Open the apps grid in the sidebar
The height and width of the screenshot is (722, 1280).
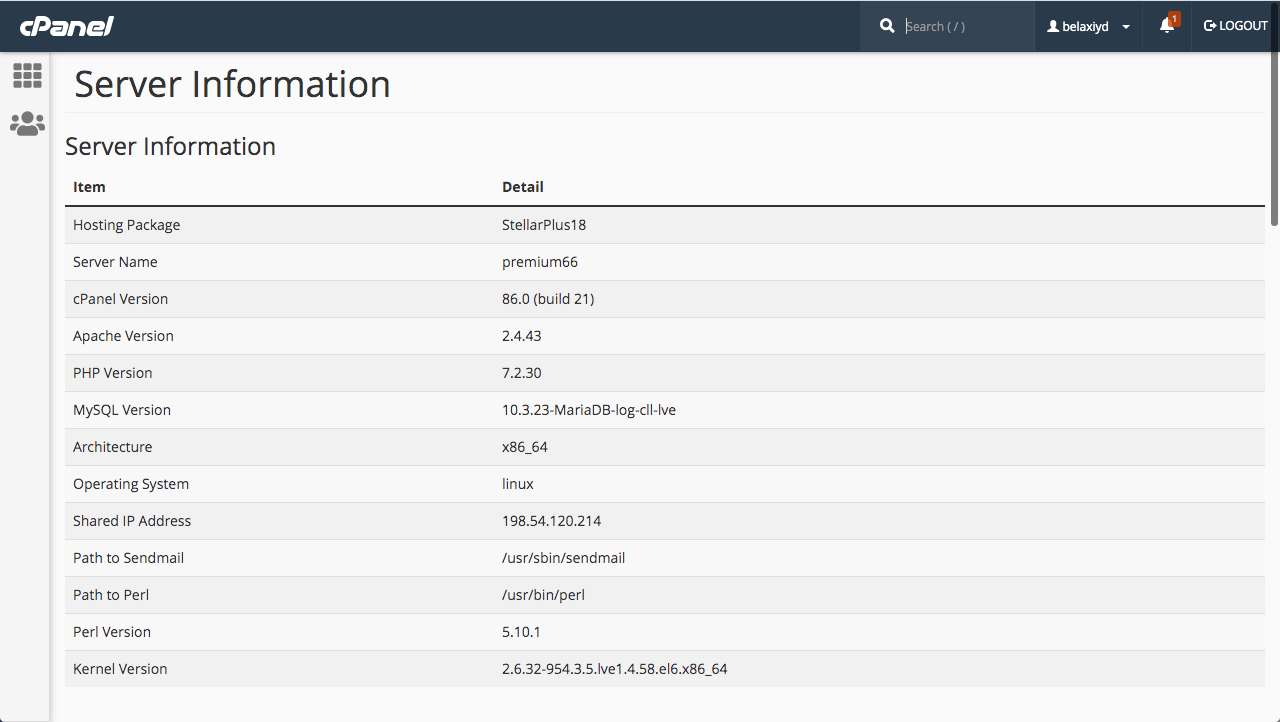click(x=27, y=76)
